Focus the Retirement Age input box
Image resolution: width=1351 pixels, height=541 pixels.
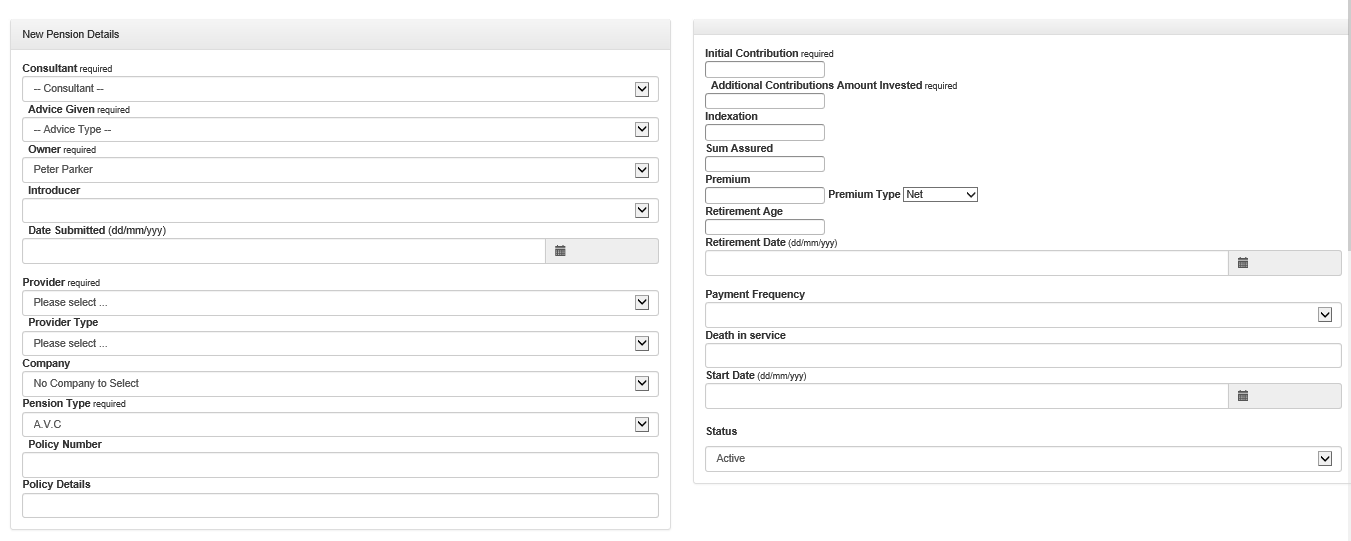click(765, 227)
